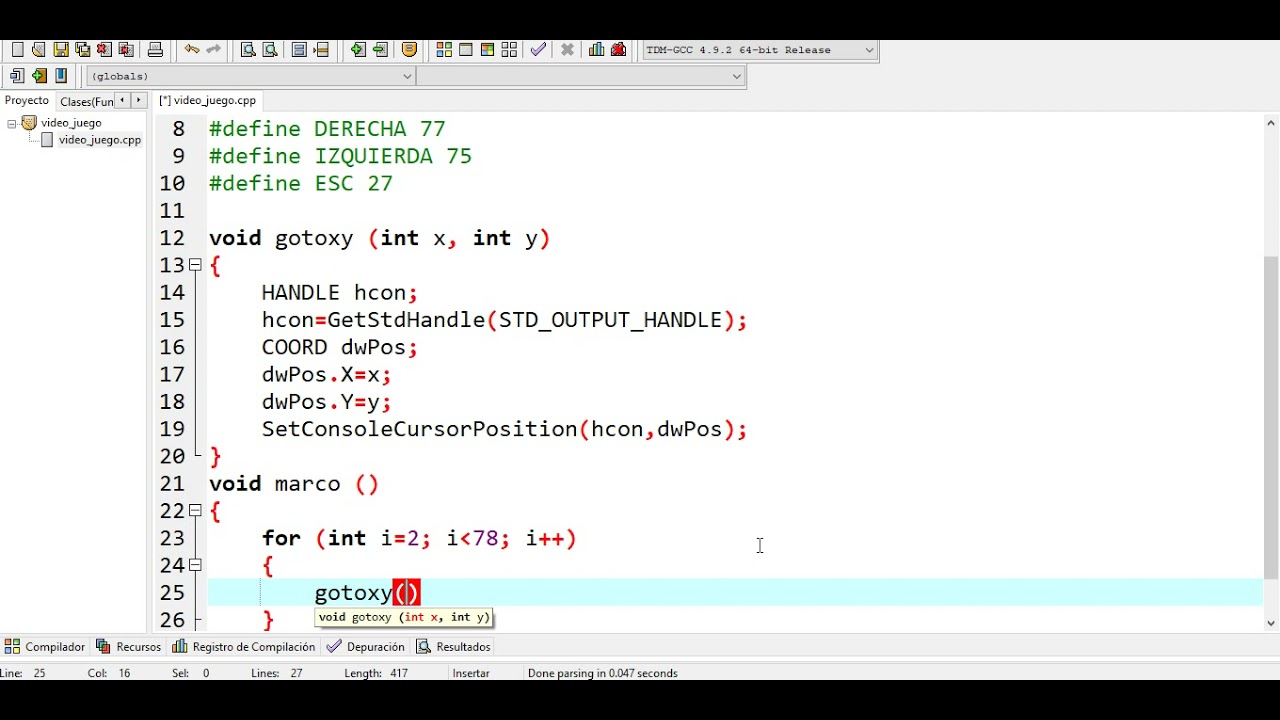Start debugging with the checkmark icon
Screen dimensions: 1280x720
(x=538, y=50)
